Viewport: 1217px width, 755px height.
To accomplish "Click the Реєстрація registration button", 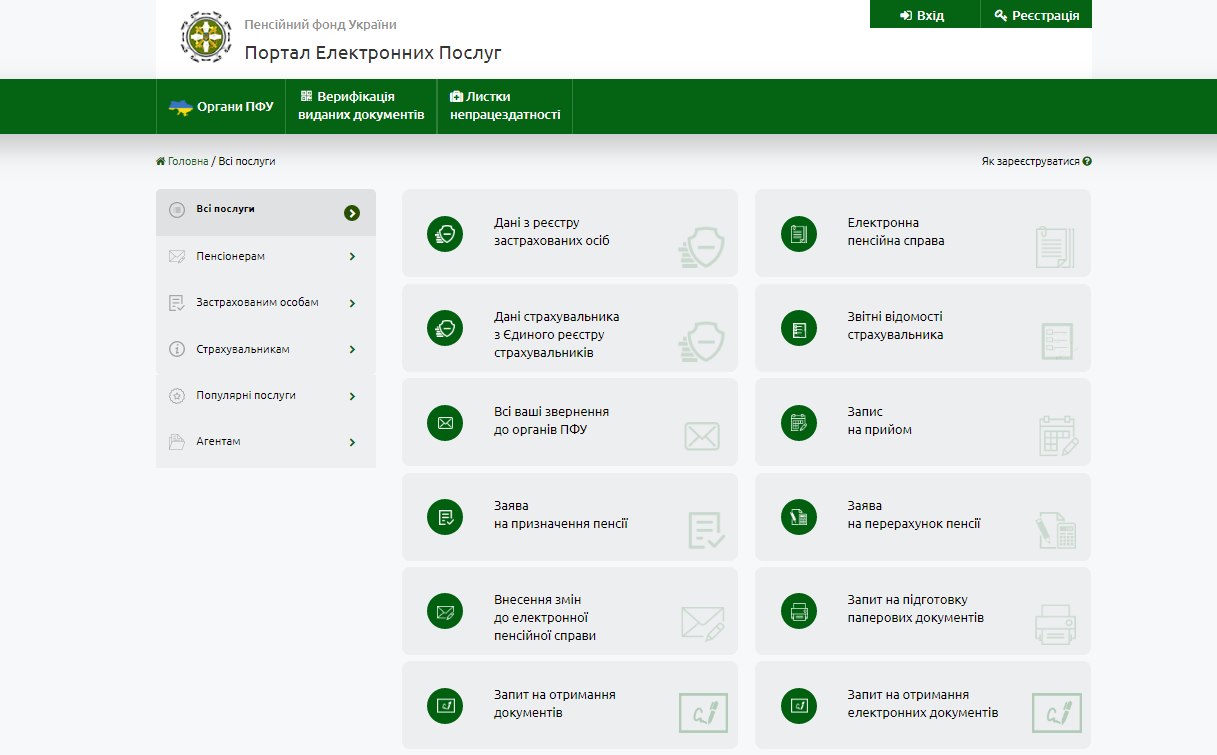I will tap(1037, 15).
